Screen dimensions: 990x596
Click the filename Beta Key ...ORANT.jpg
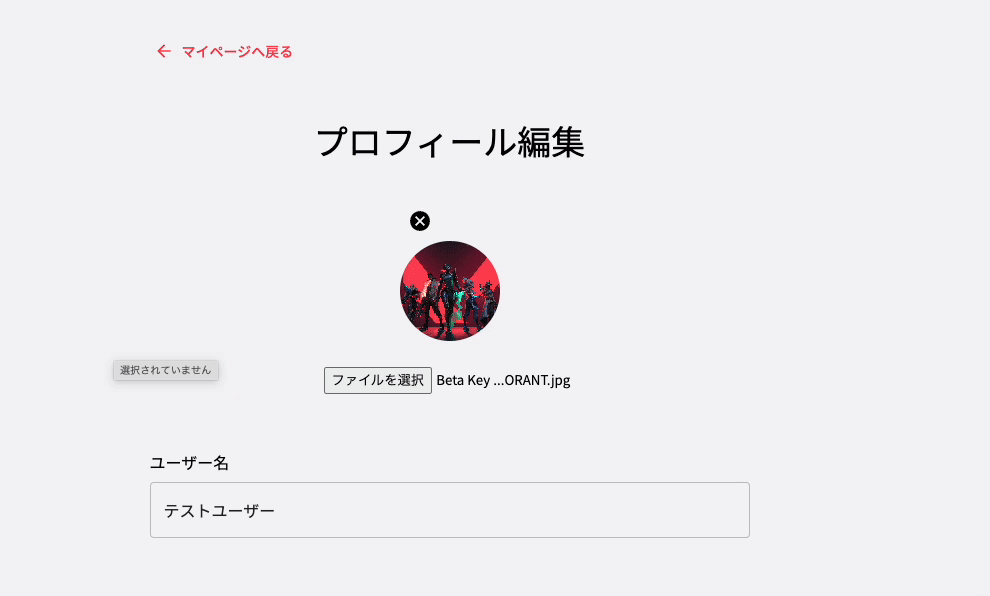coord(502,380)
